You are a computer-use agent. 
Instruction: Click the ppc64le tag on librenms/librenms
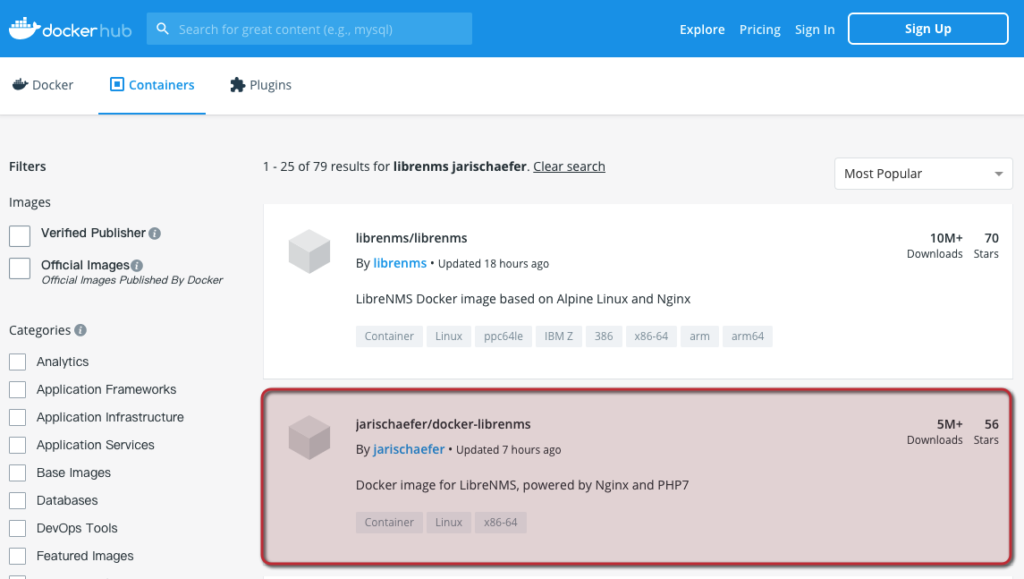tap(504, 336)
